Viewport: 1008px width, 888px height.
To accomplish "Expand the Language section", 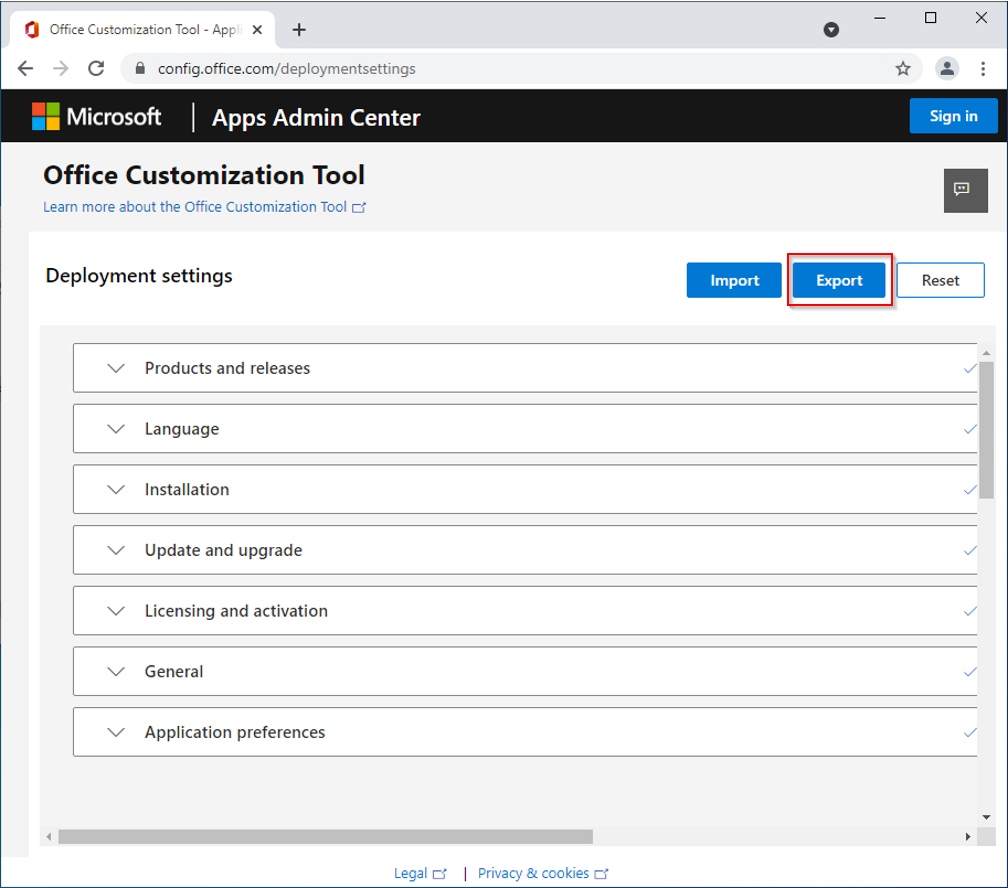I will (x=116, y=429).
